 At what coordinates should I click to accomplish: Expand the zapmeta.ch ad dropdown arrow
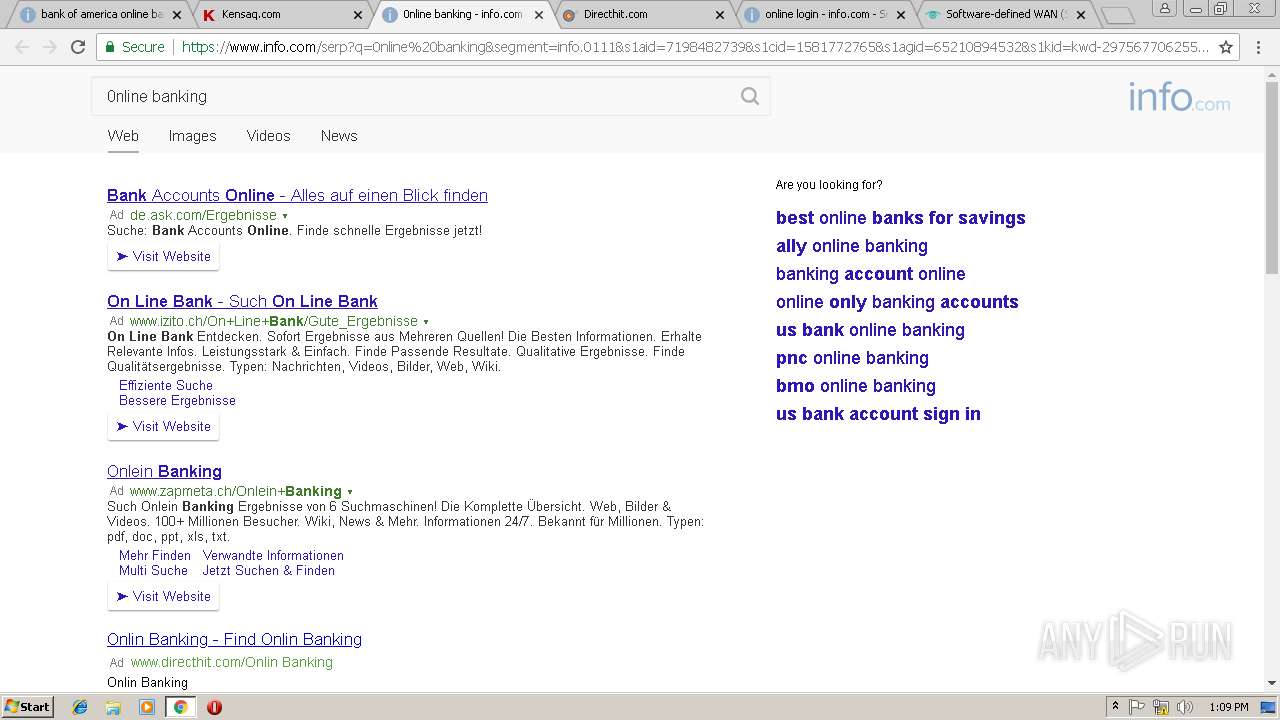click(350, 492)
